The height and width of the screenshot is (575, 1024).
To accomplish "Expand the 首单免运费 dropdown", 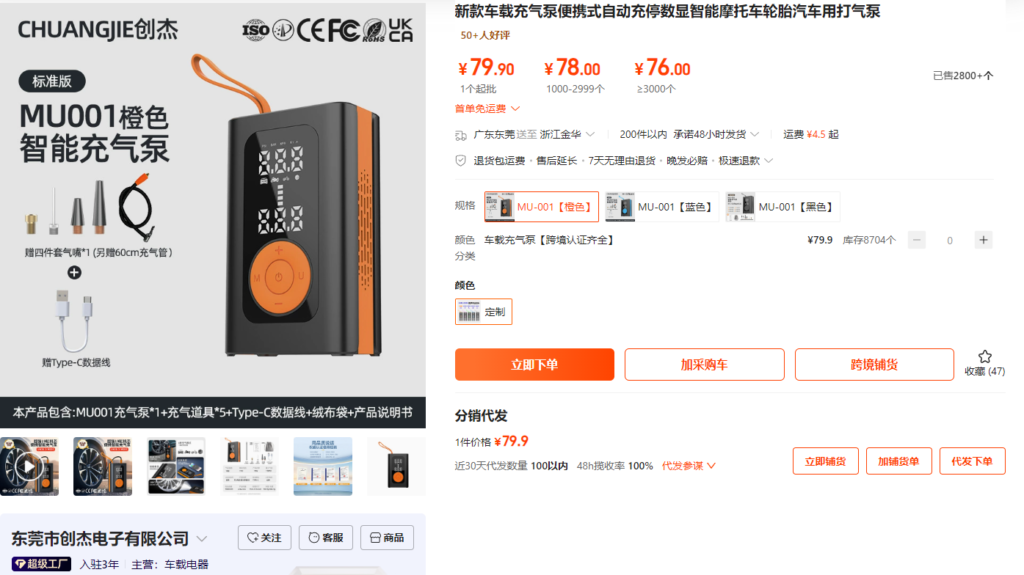I will pyautogui.click(x=487, y=108).
